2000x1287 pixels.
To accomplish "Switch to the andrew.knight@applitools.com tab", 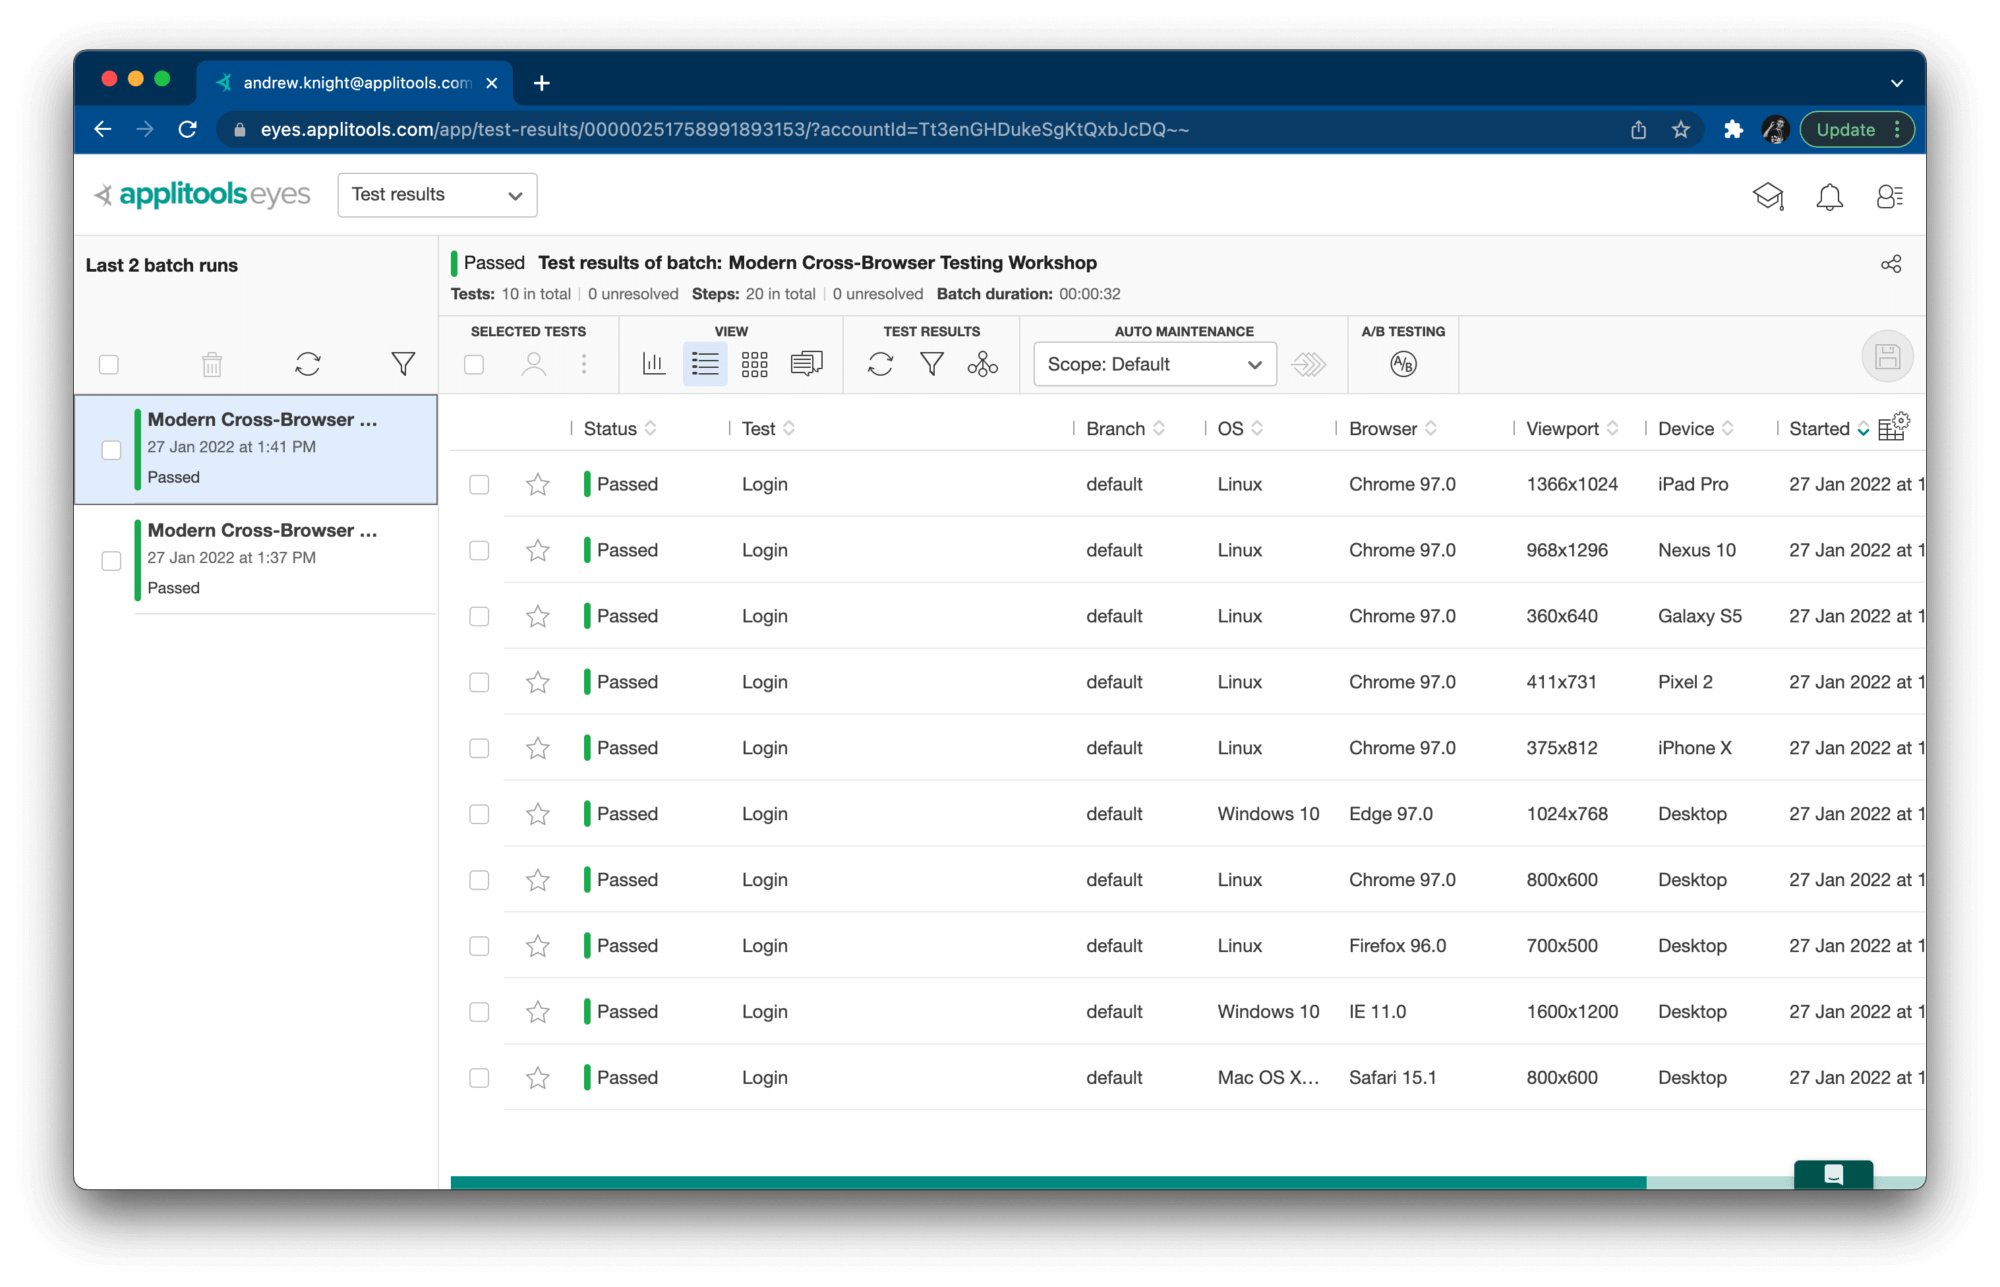I will pyautogui.click(x=350, y=82).
